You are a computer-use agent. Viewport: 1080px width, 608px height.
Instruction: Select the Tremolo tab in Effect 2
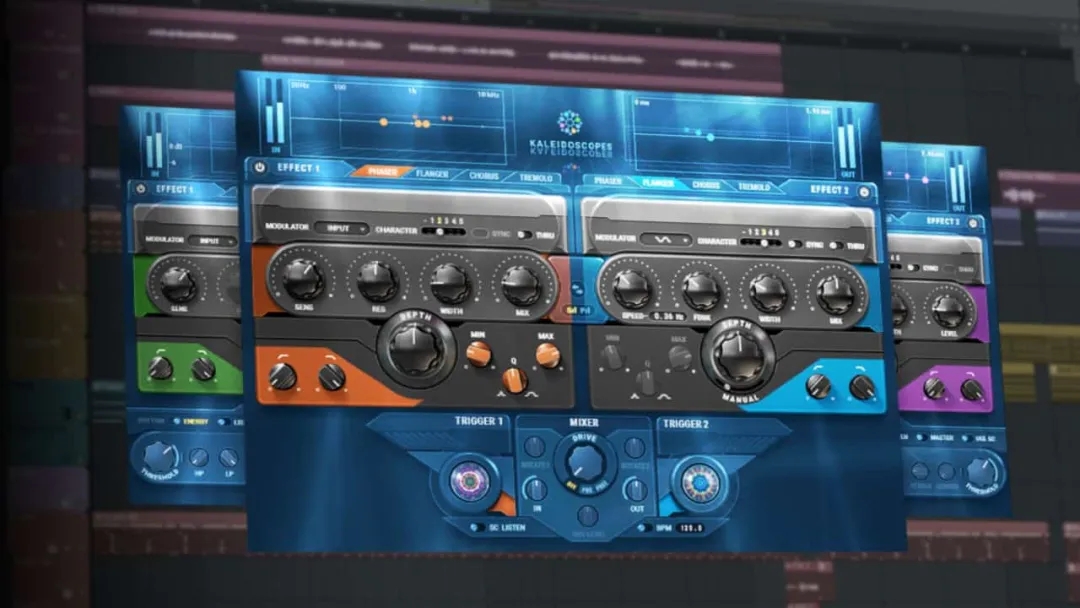click(754, 187)
